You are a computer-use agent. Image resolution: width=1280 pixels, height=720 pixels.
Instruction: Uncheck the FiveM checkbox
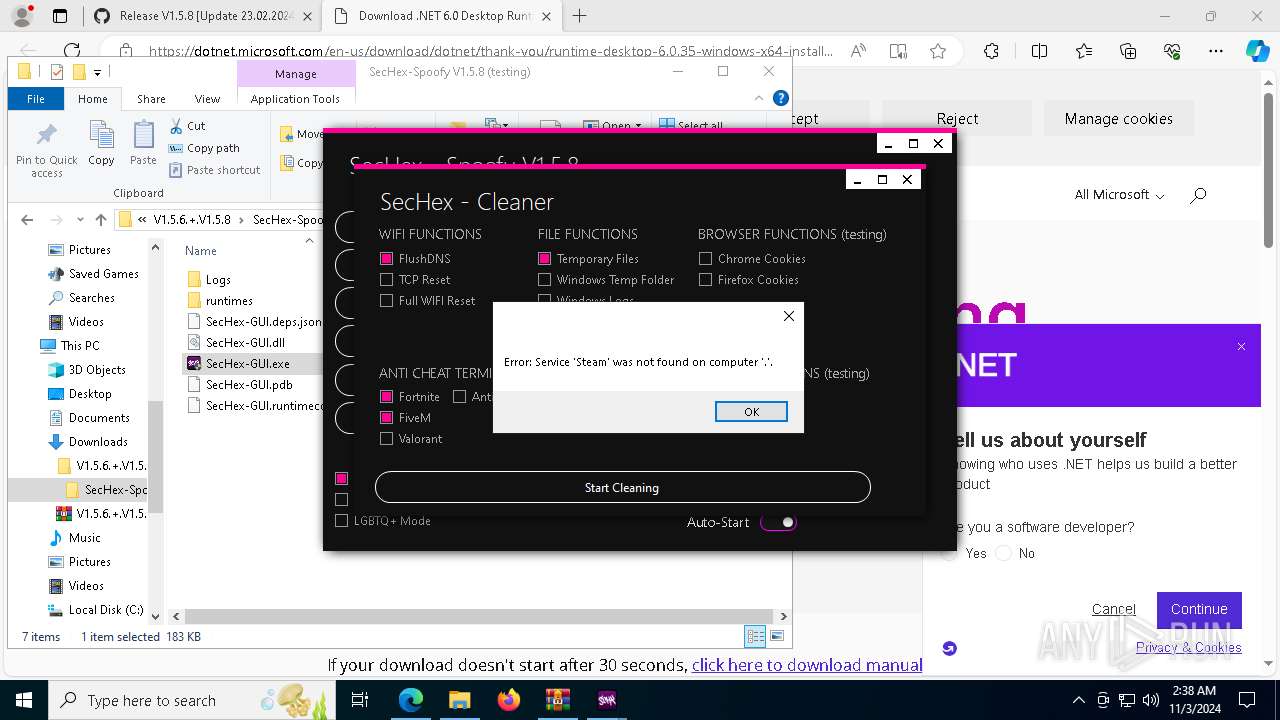[387, 418]
